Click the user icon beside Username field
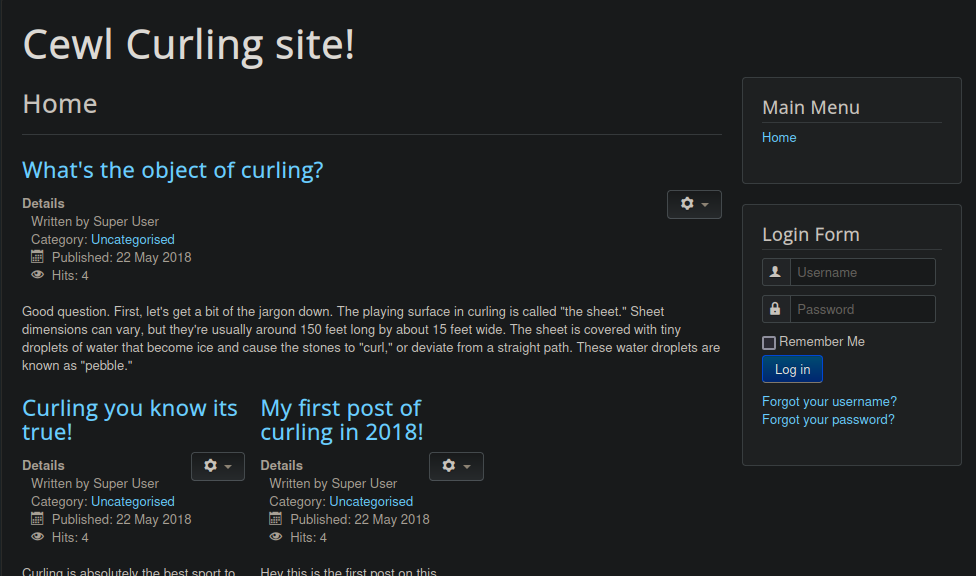The height and width of the screenshot is (576, 976). 776,272
